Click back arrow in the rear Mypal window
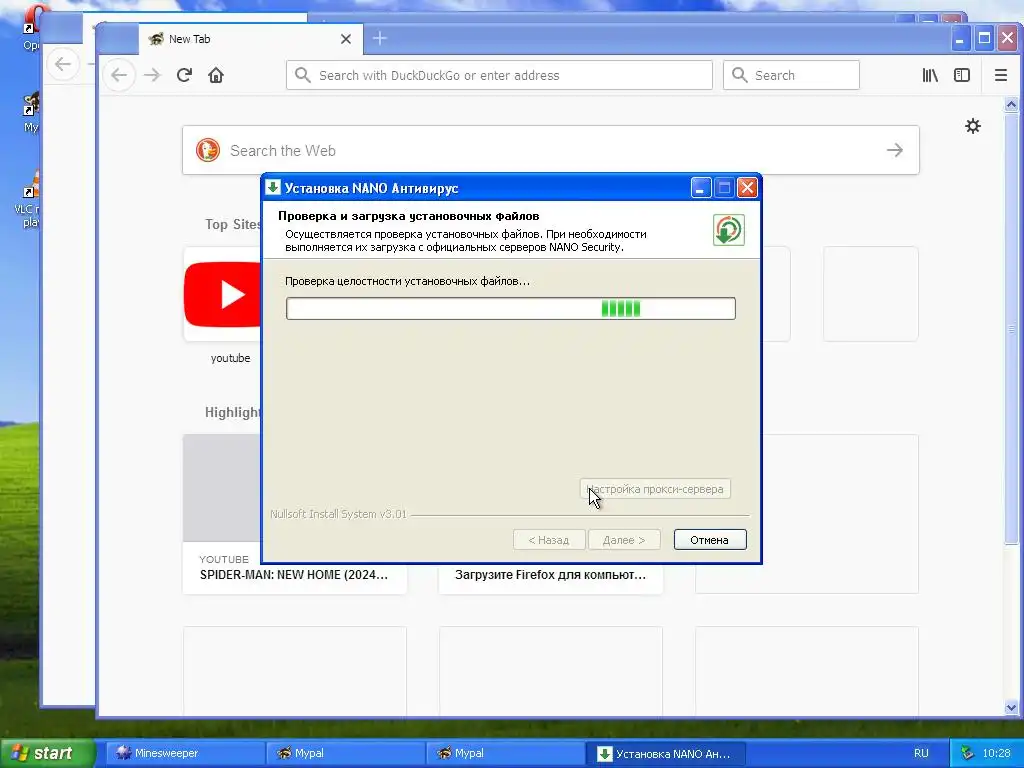 pos(63,64)
